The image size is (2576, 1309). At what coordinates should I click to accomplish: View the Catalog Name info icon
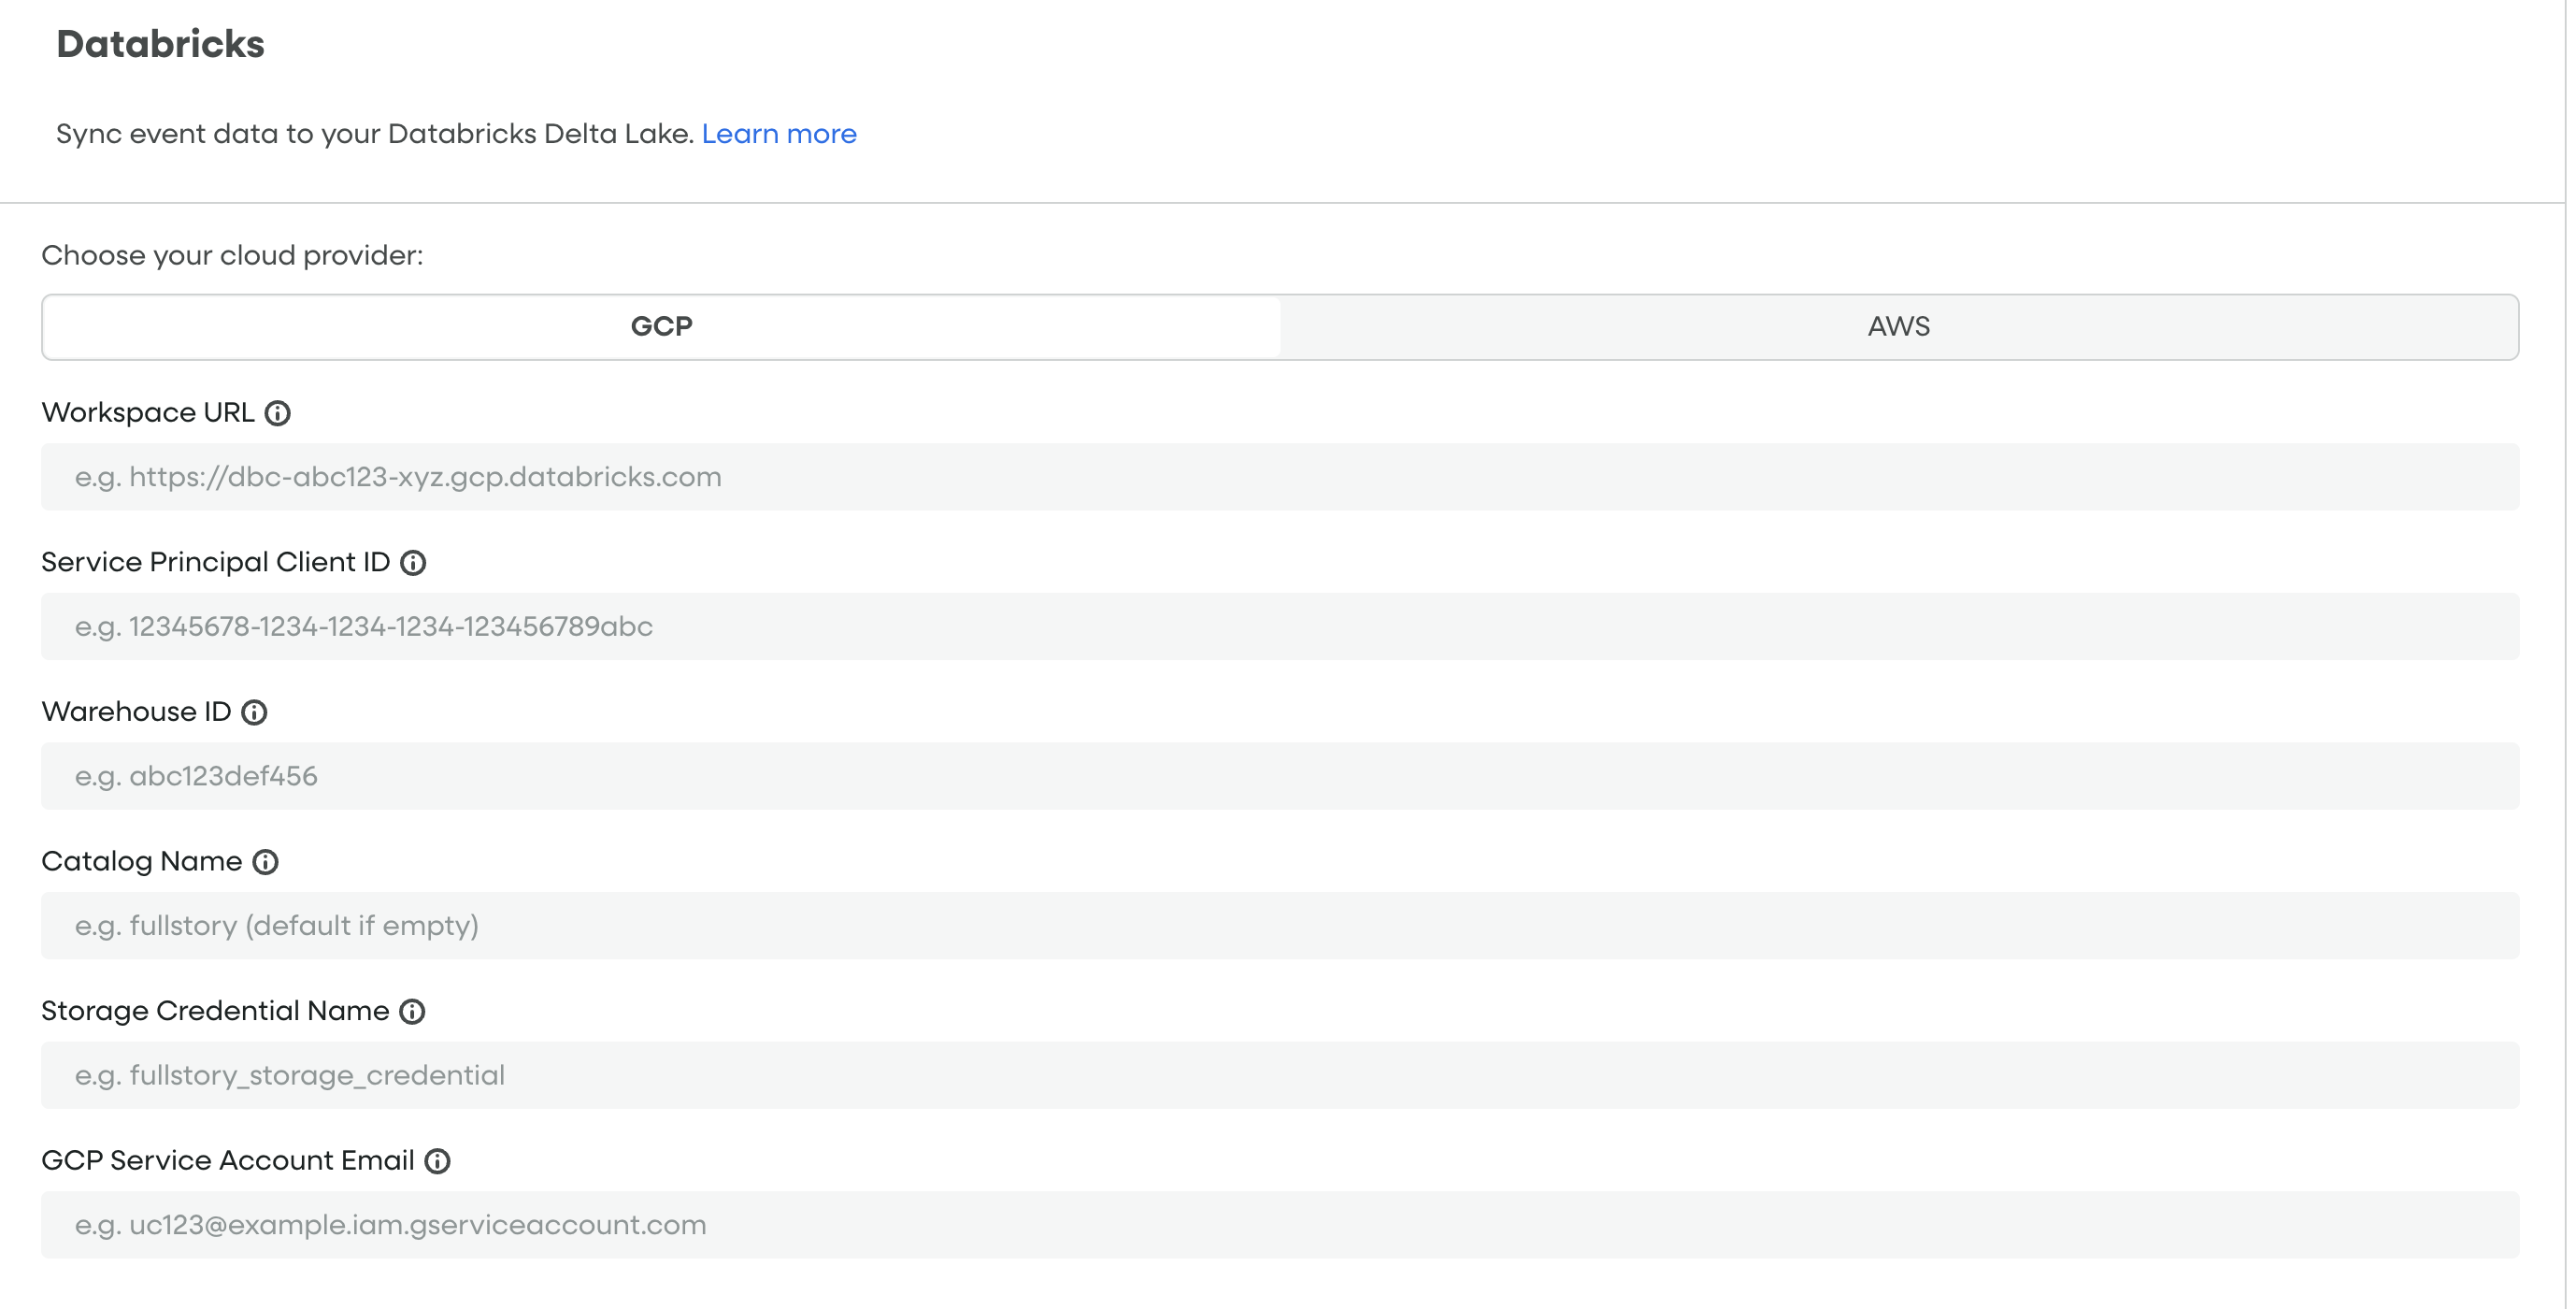(265, 862)
